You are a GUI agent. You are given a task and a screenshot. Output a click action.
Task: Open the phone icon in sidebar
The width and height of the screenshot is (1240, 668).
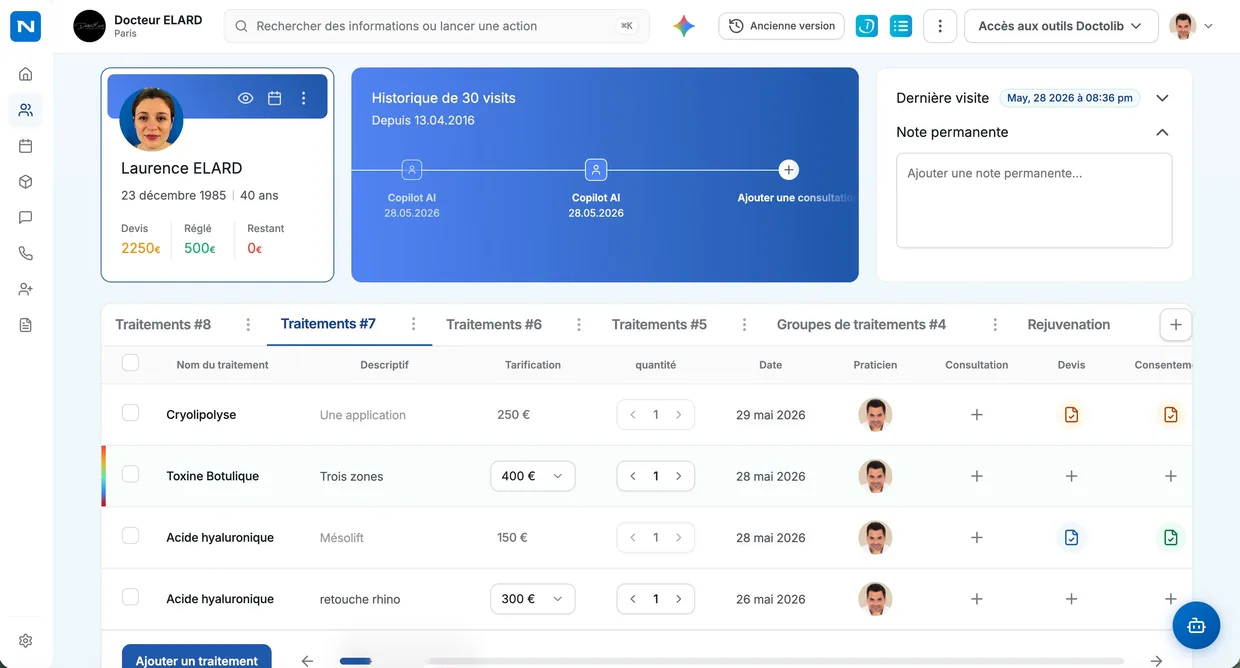tap(26, 254)
